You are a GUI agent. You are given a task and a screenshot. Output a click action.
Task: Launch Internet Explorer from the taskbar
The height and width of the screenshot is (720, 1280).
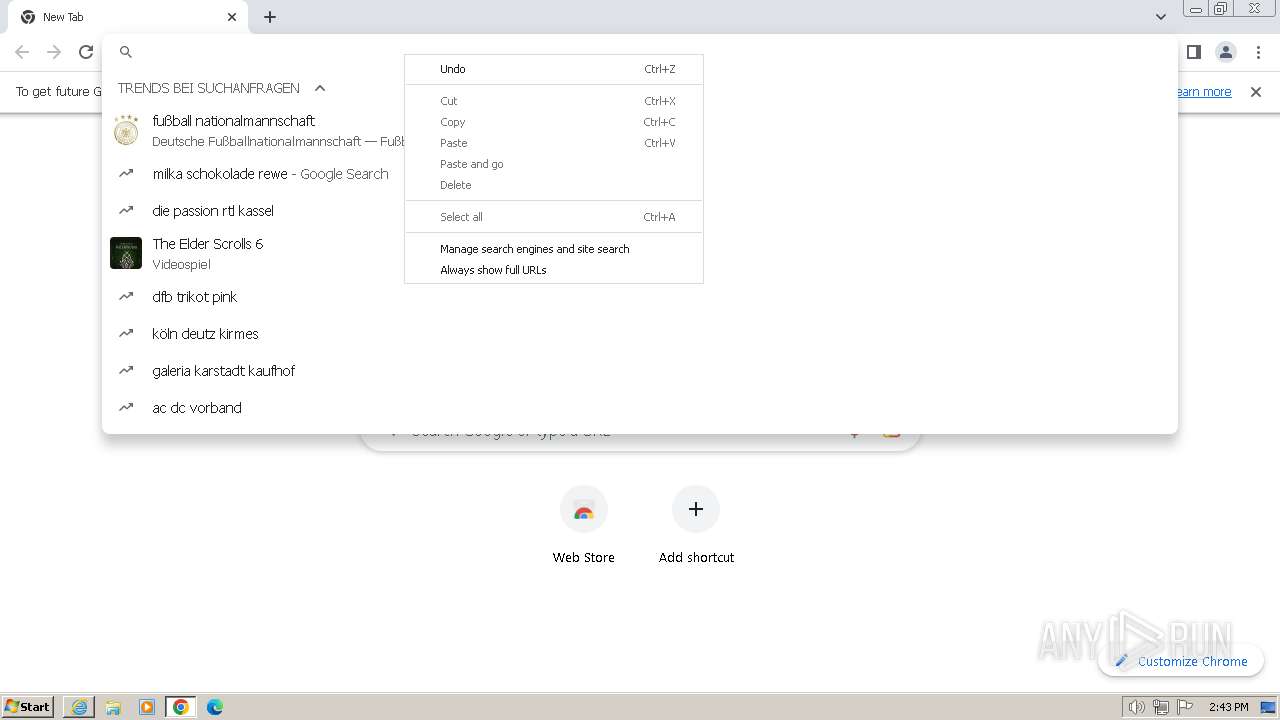[79, 707]
